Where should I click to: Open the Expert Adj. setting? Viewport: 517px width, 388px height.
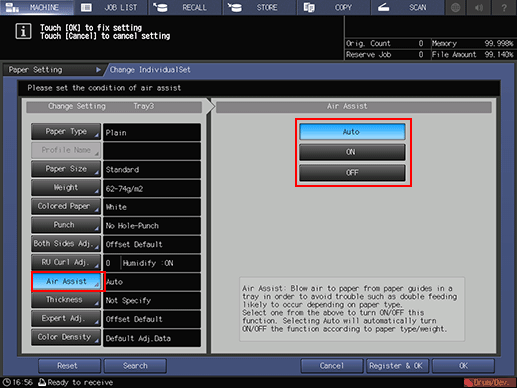pos(66,318)
